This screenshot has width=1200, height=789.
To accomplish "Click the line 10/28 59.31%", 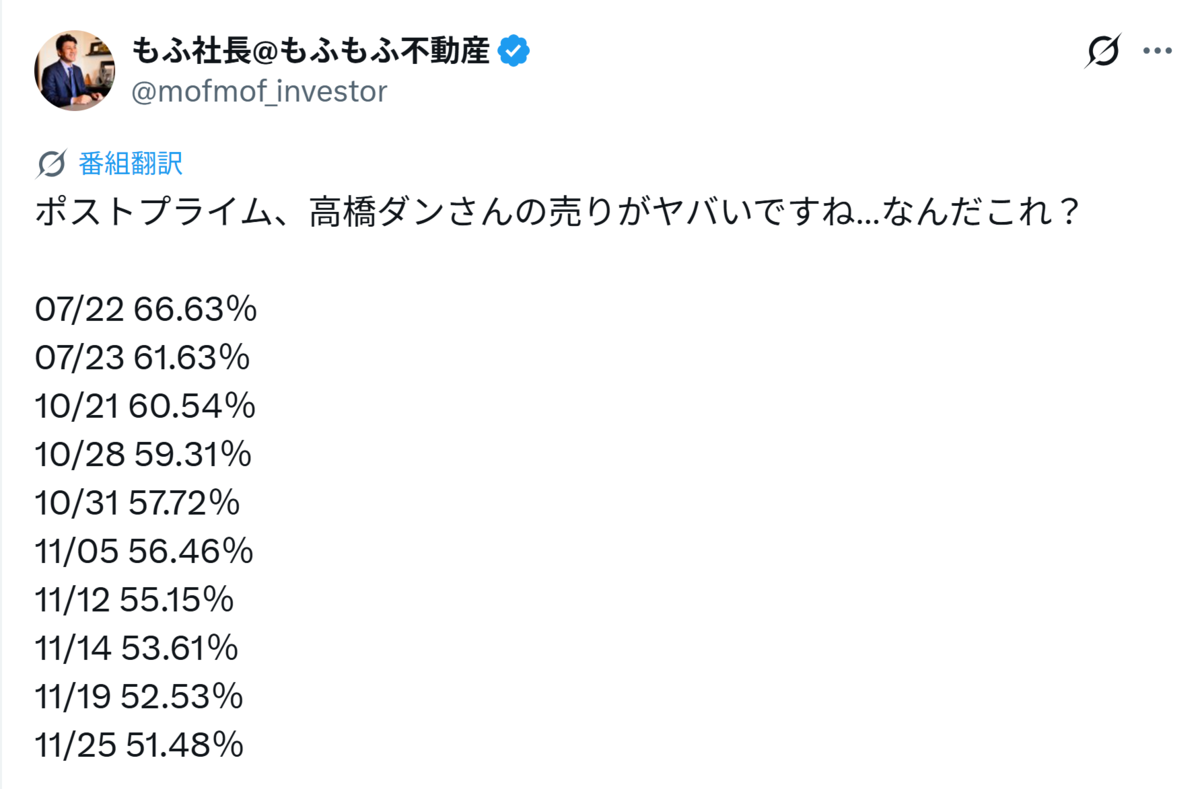I will click(x=143, y=455).
